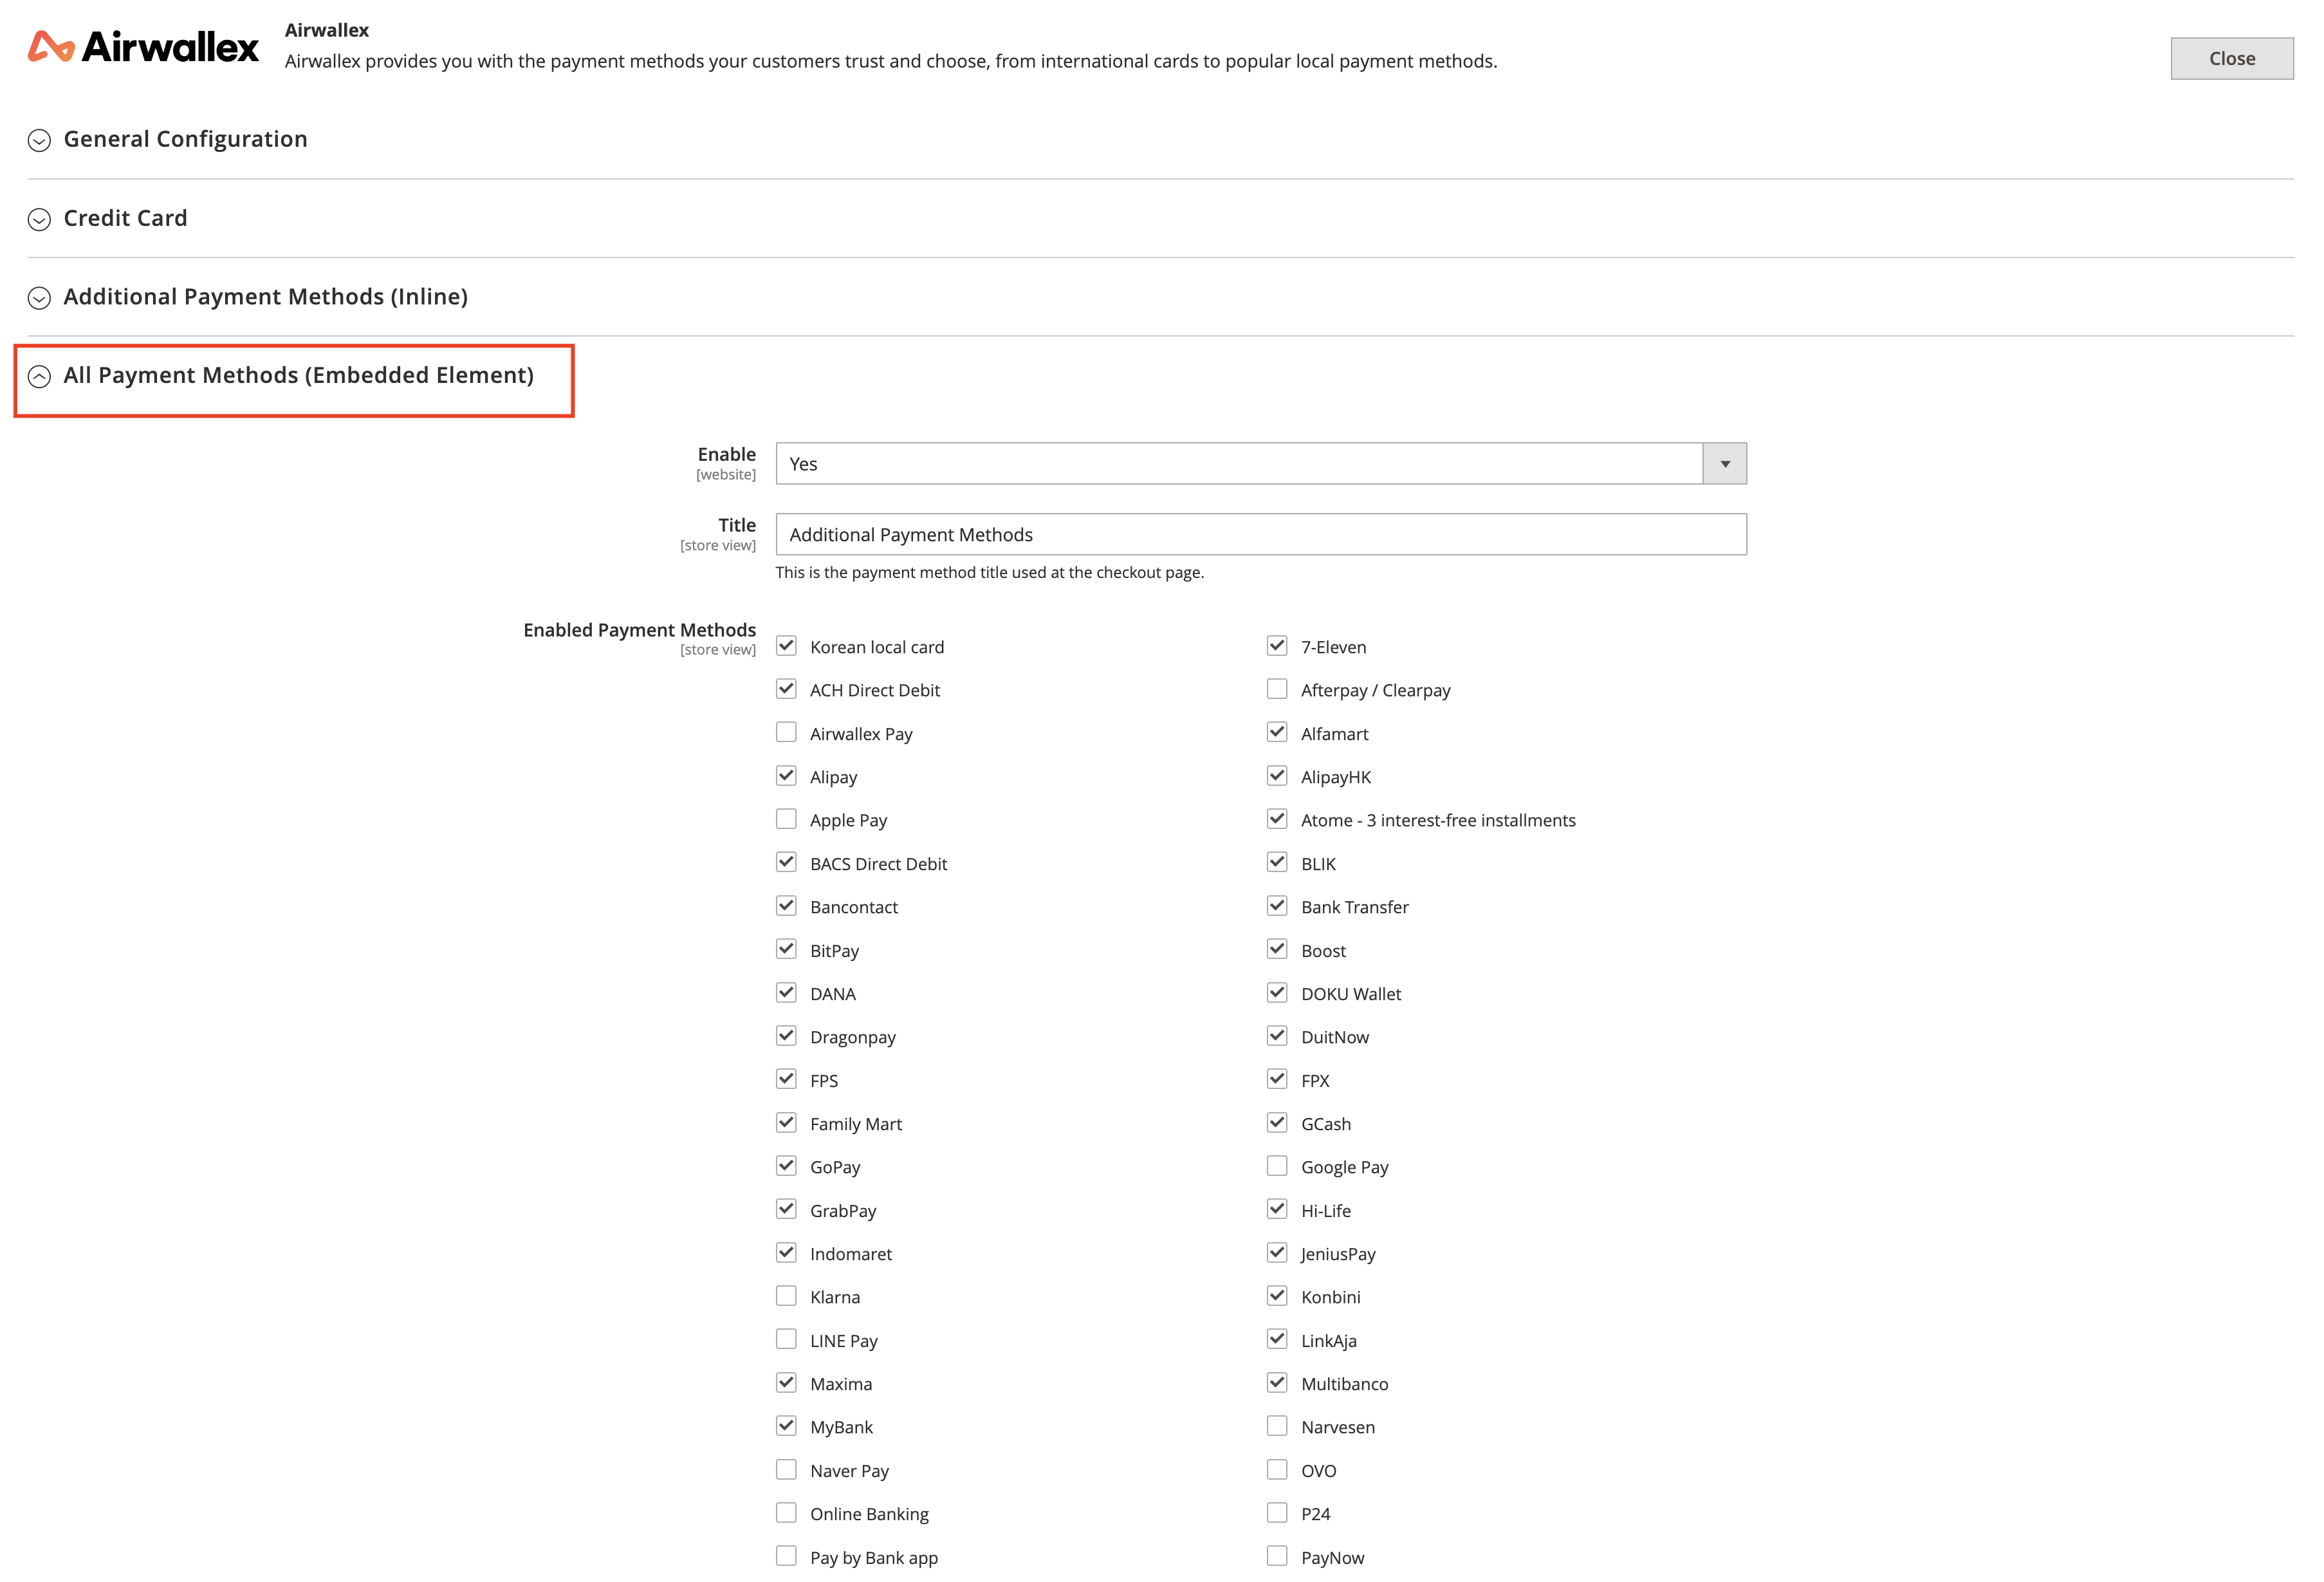Enable the P24 checkbox
The width and height of the screenshot is (2324, 1582).
tap(1277, 1513)
